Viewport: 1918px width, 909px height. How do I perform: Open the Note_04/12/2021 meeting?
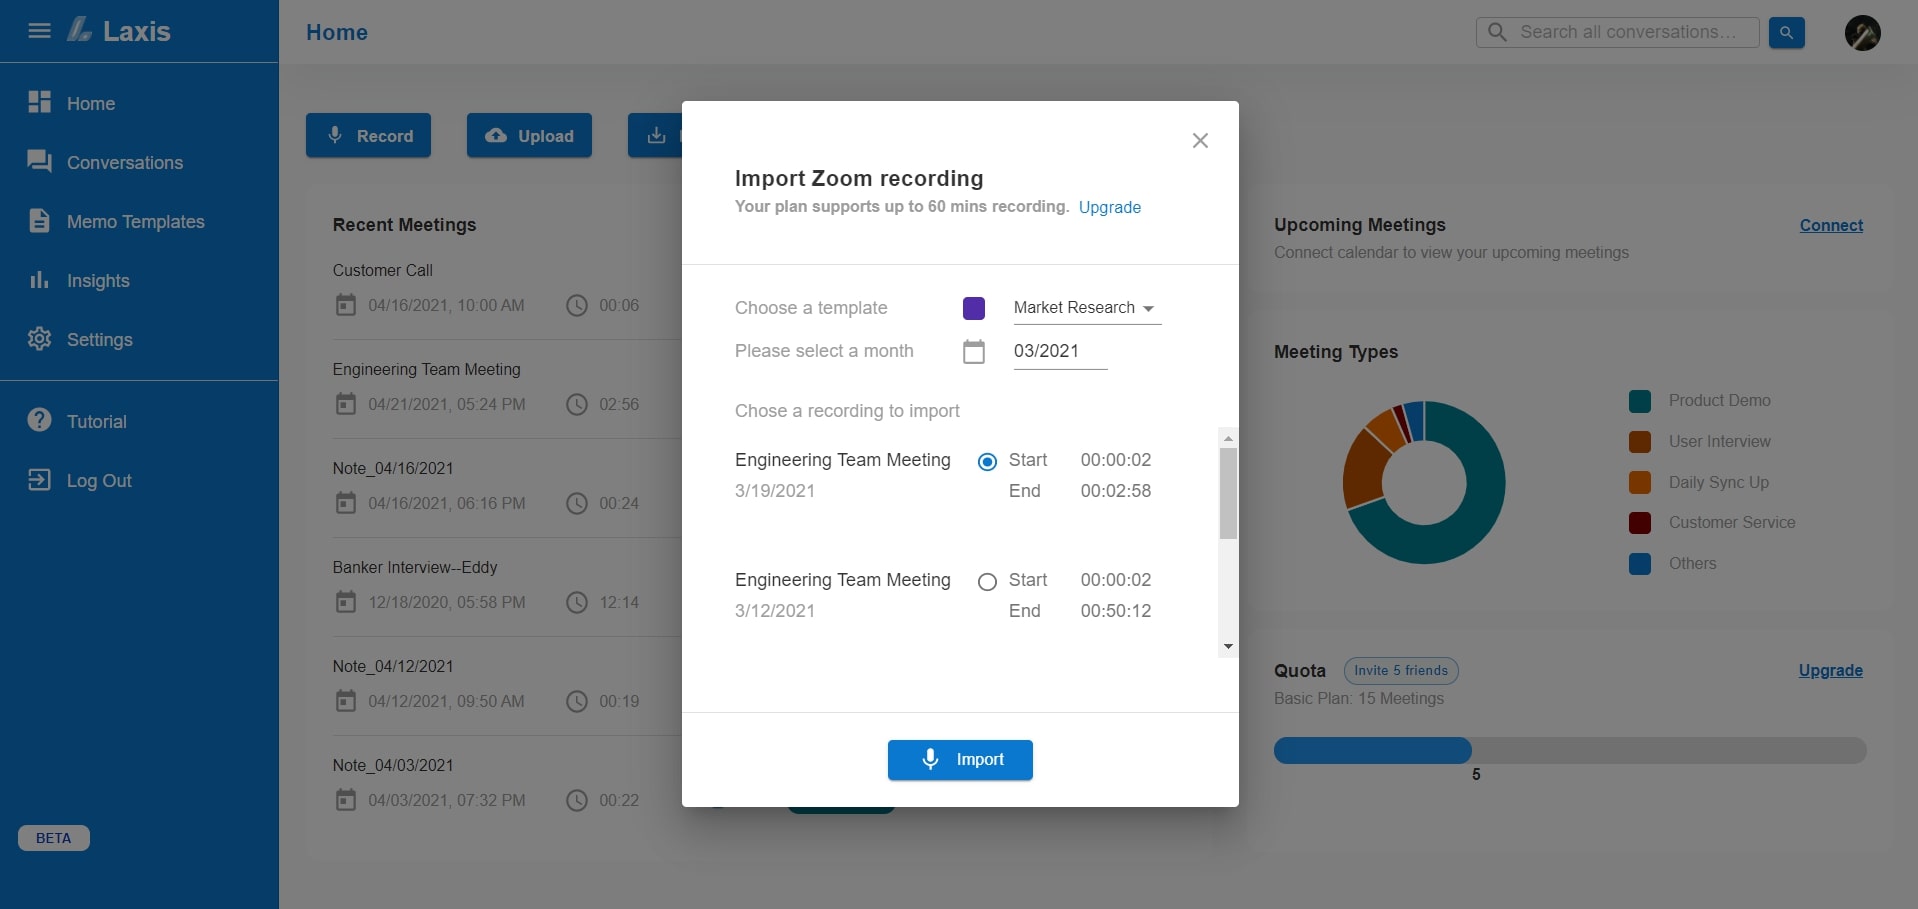tap(393, 666)
